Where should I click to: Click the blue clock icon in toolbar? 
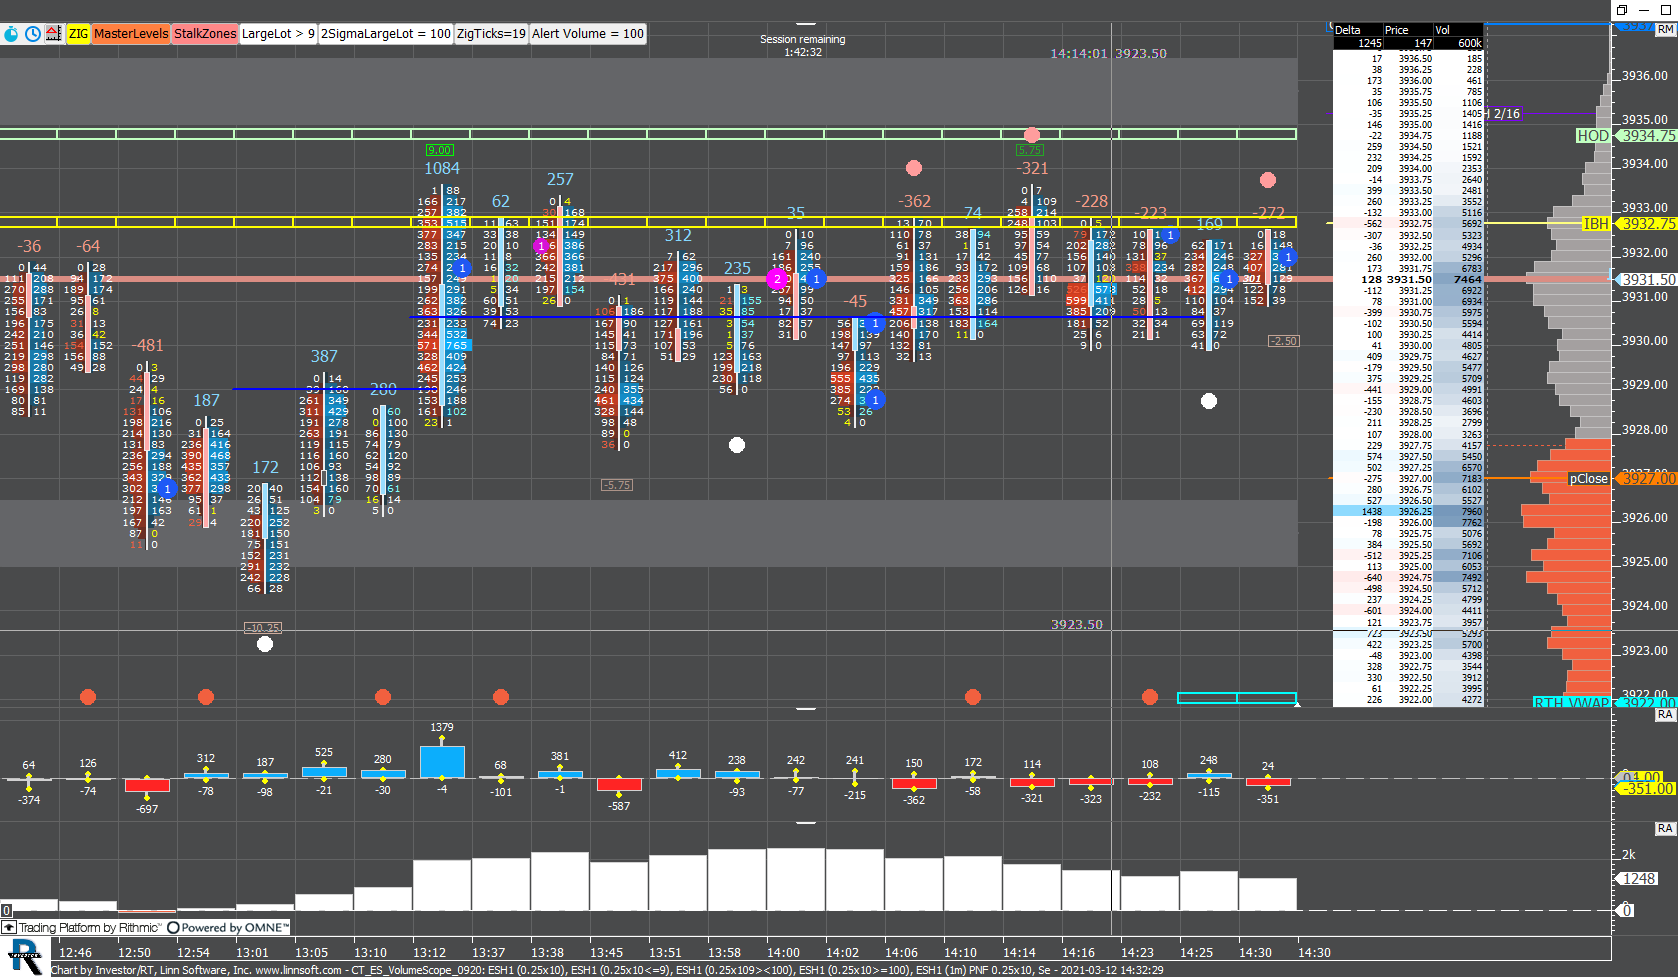click(x=32, y=34)
